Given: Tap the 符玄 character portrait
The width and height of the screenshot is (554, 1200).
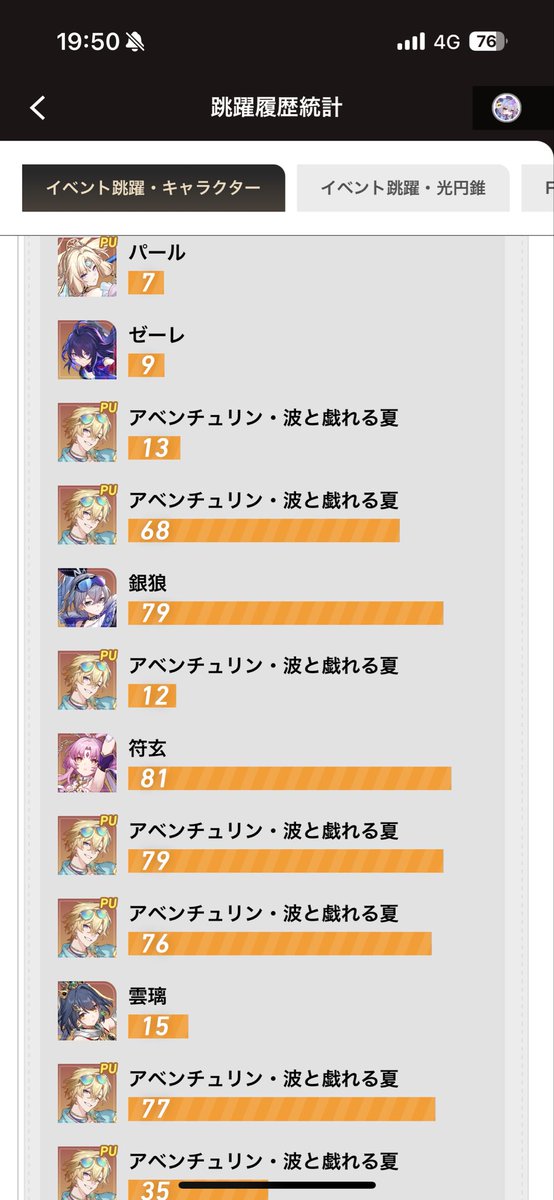Looking at the screenshot, I should [x=87, y=763].
